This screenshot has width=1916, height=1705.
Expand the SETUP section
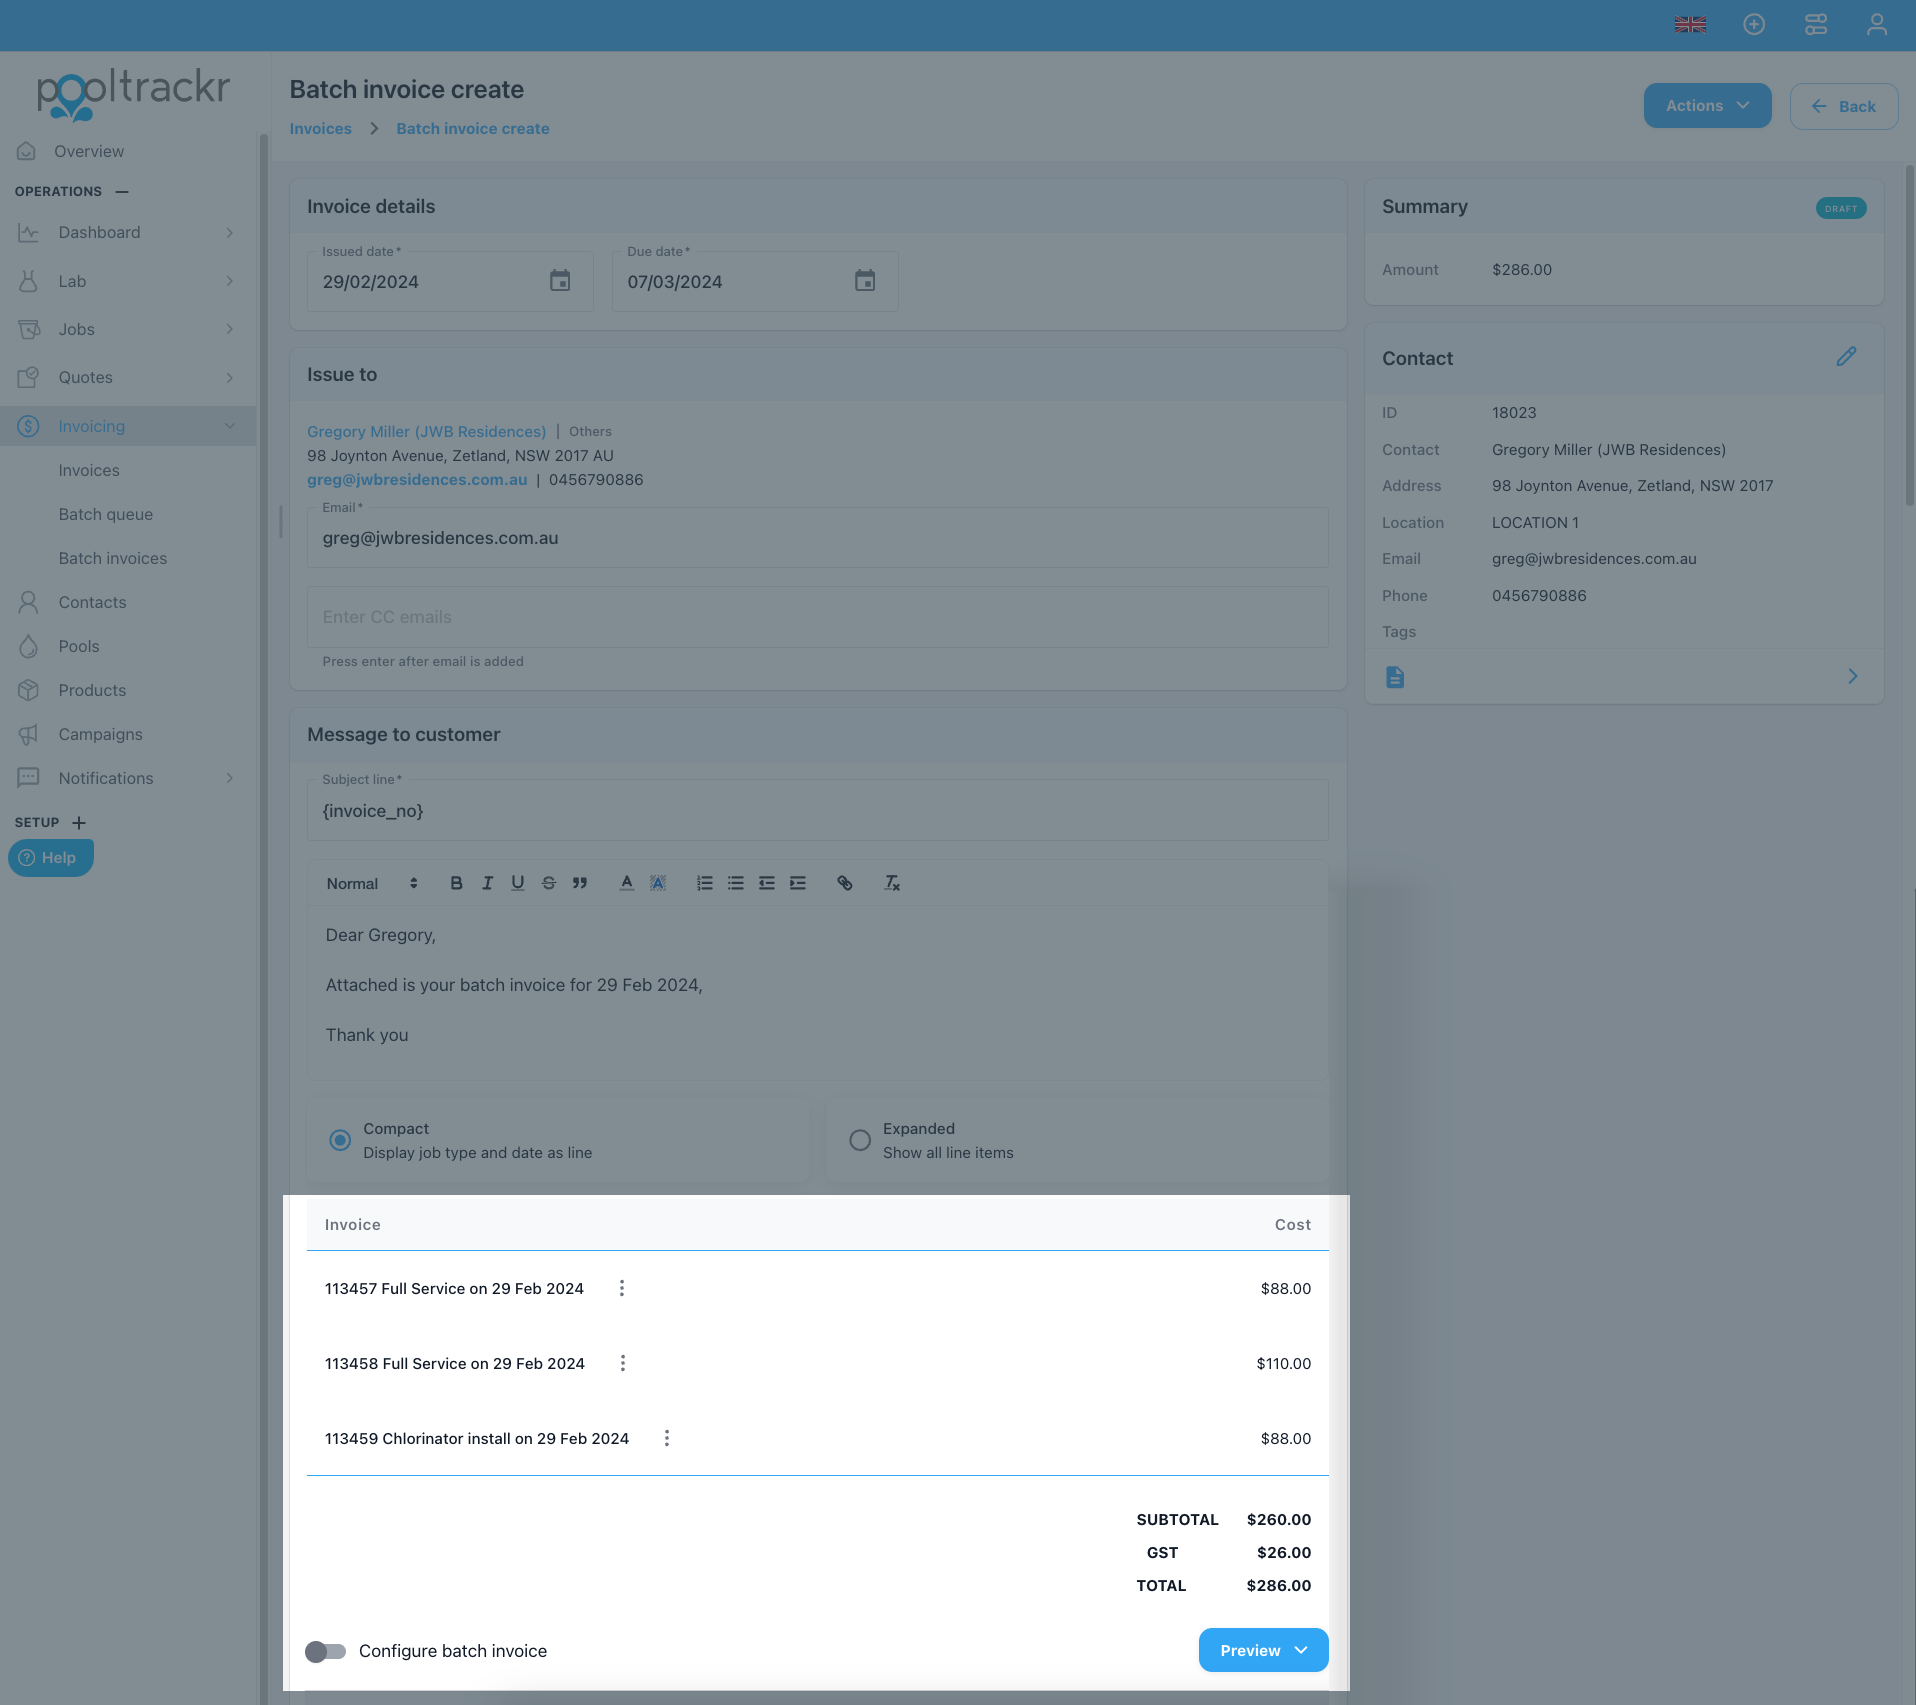coord(79,822)
